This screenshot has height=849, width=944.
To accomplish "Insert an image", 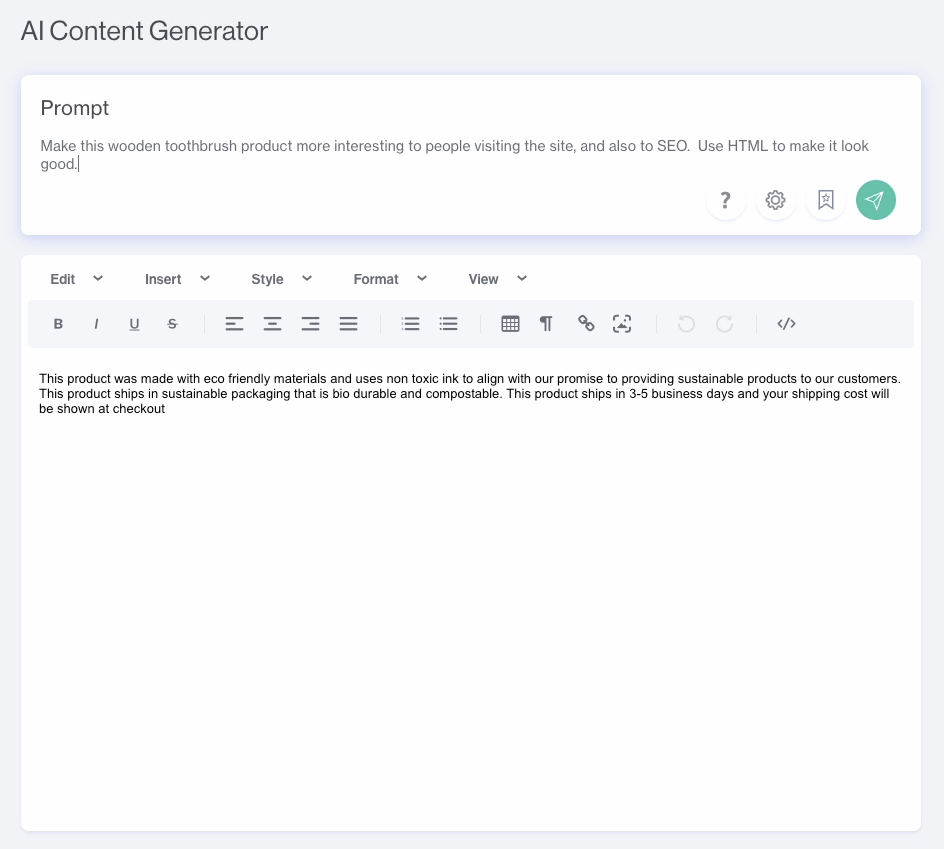I will [622, 324].
